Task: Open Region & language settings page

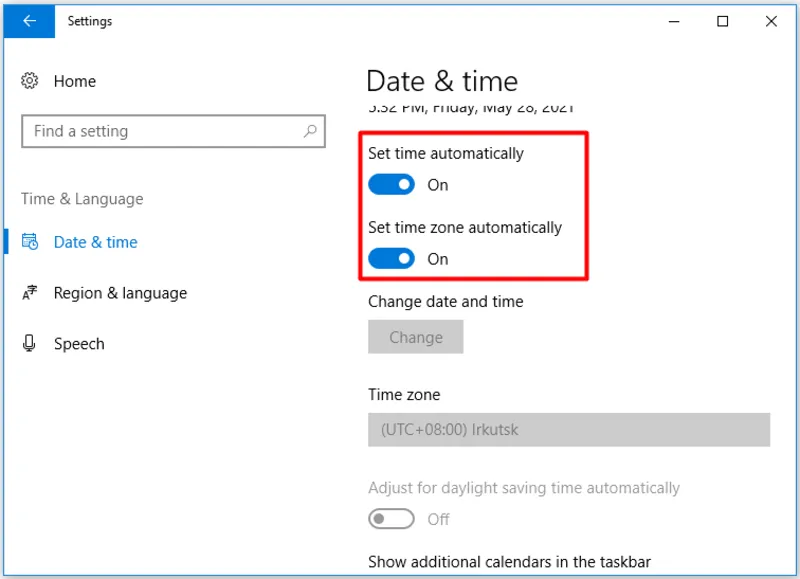Action: coord(120,293)
